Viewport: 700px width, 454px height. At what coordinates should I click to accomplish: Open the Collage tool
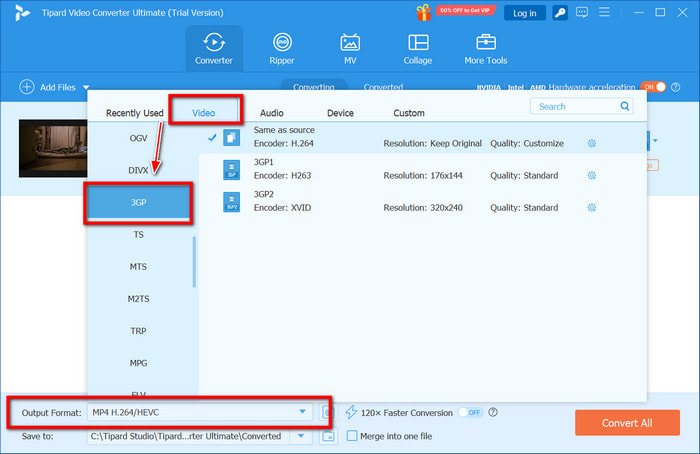418,48
